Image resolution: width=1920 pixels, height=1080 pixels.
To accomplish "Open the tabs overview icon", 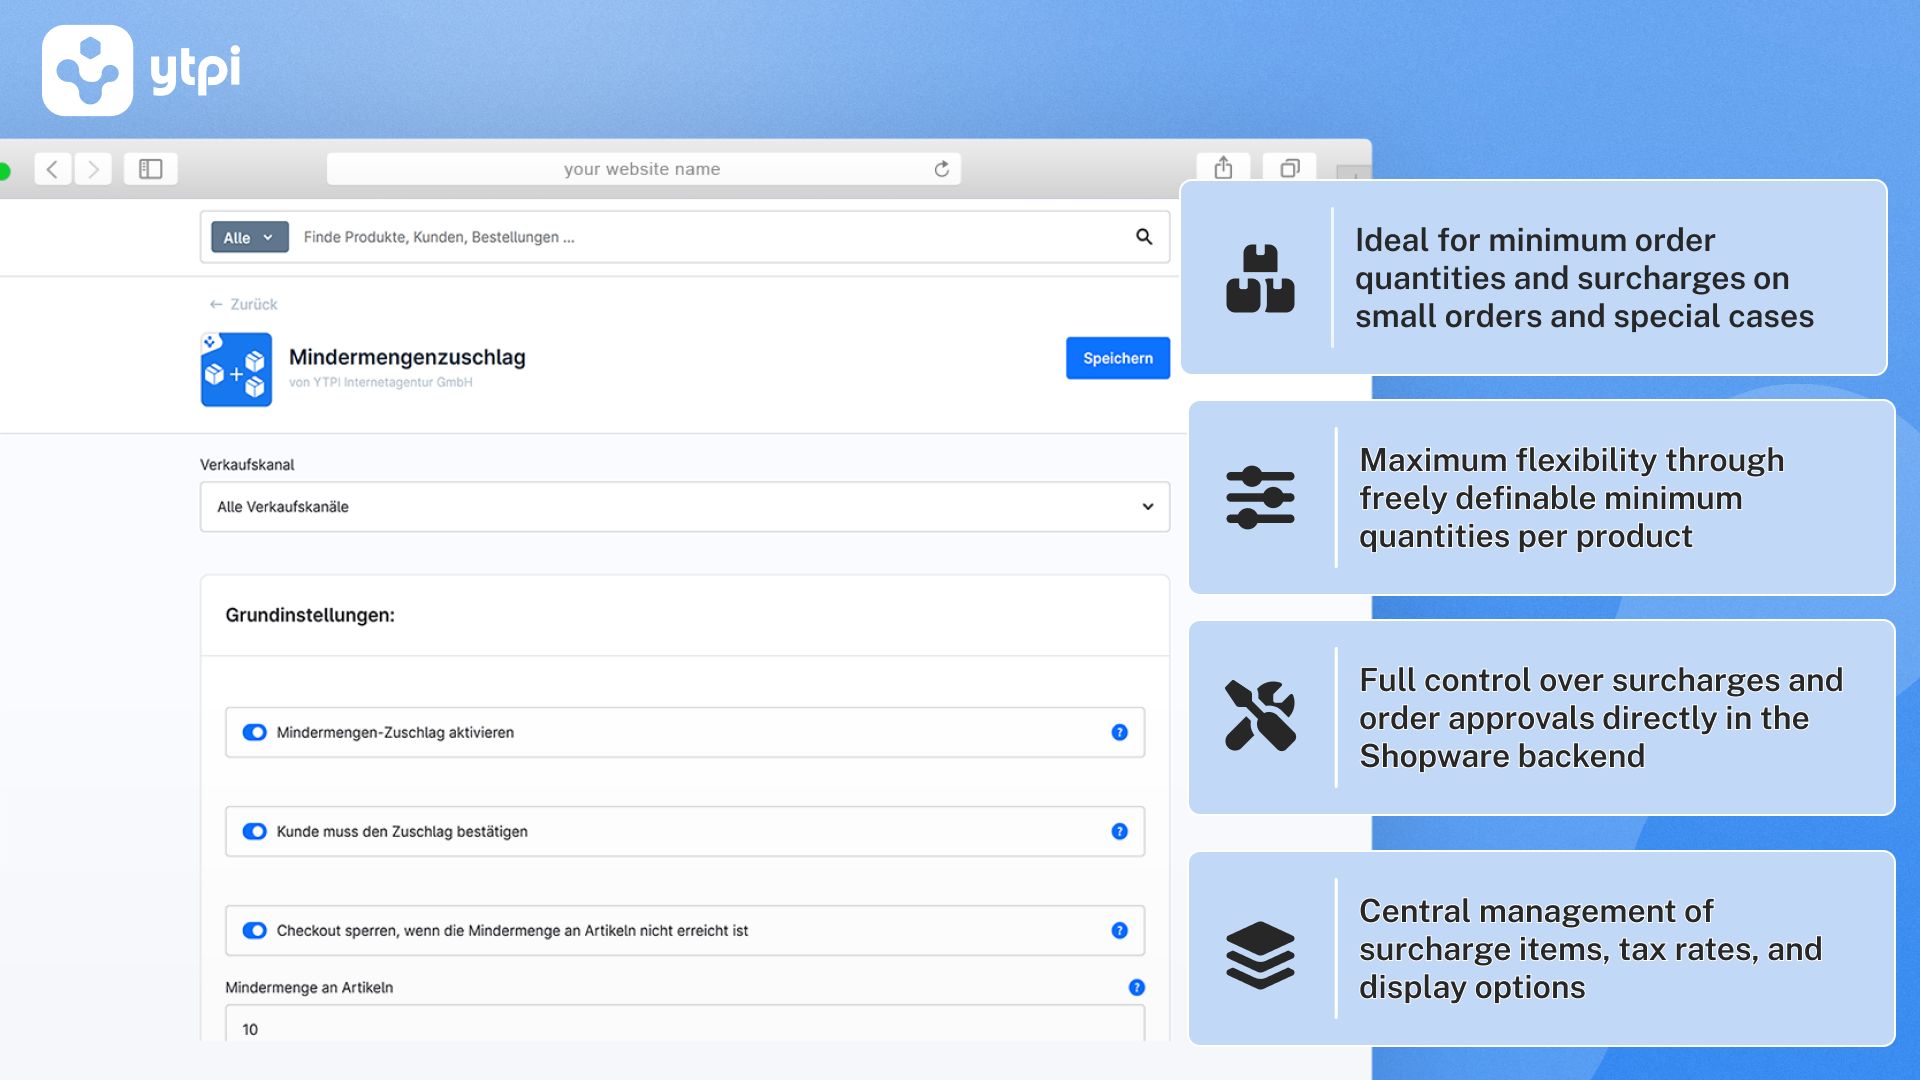I will [1290, 168].
